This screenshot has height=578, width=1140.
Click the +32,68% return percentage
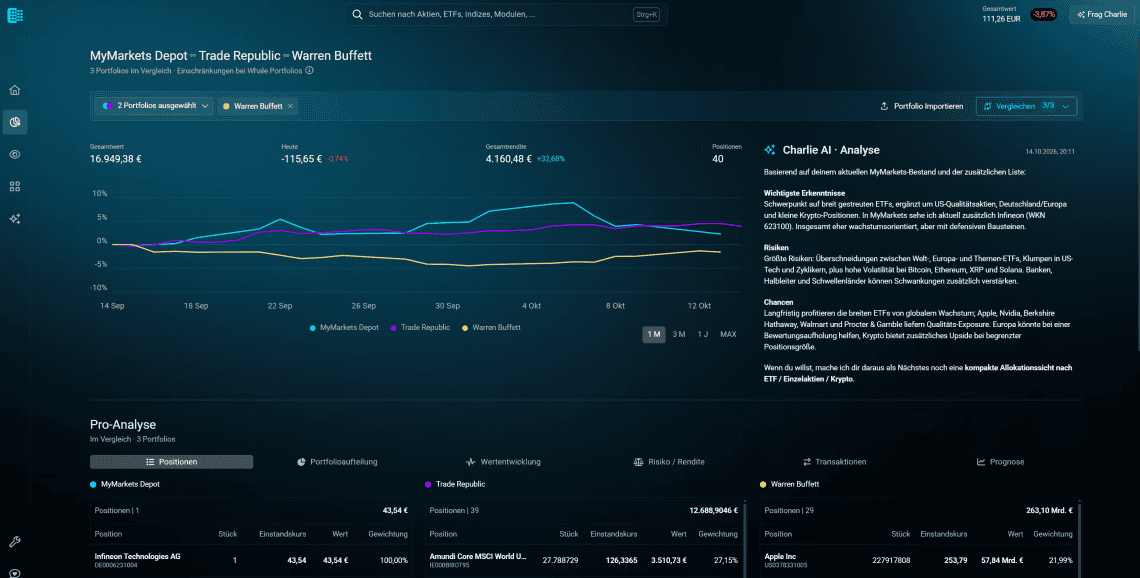[550, 159]
